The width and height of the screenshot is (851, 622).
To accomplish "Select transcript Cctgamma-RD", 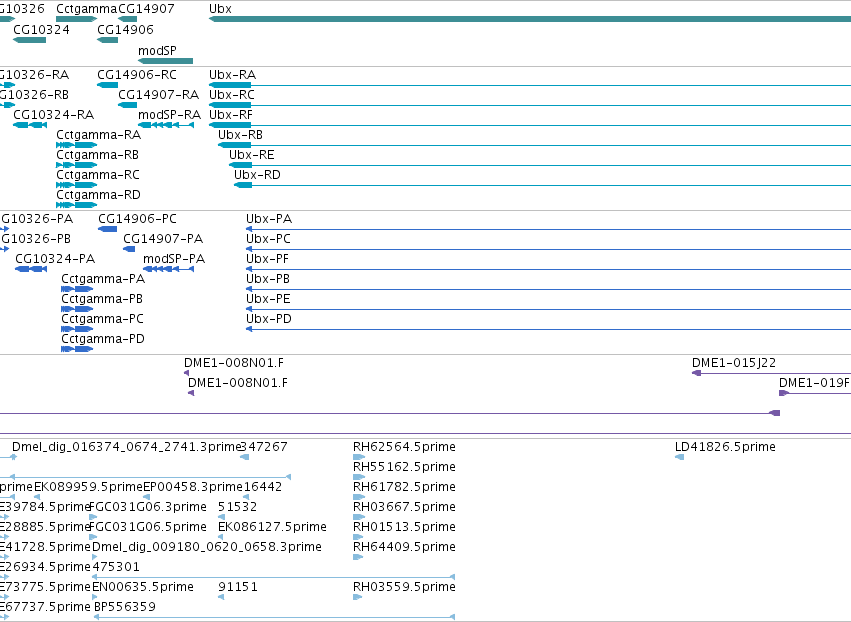I will (x=99, y=194).
